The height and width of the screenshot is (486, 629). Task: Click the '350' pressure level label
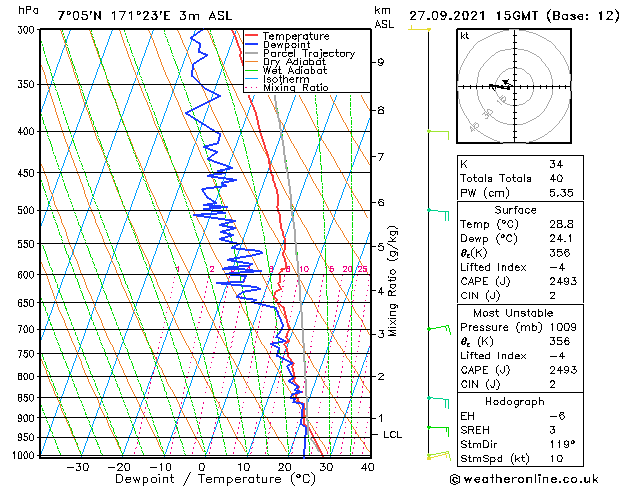coord(28,85)
